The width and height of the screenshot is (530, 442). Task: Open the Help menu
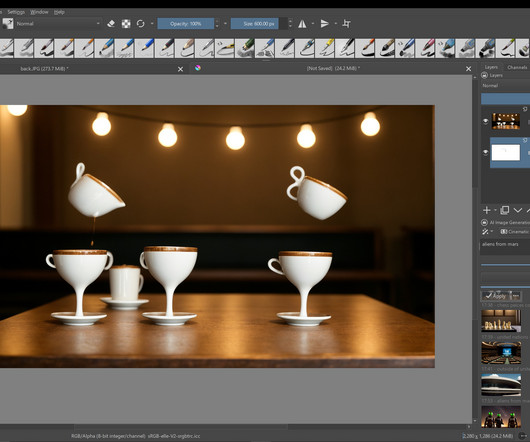[59, 12]
